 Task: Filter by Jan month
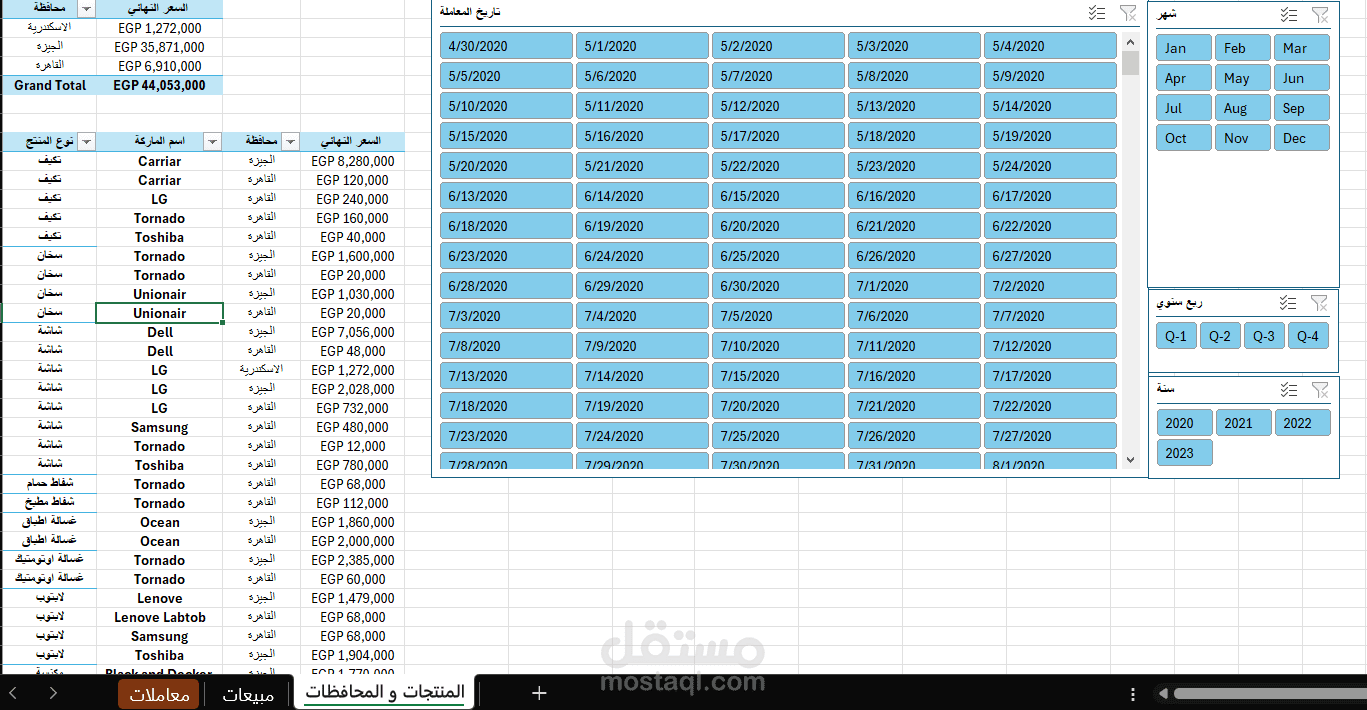pos(1184,48)
